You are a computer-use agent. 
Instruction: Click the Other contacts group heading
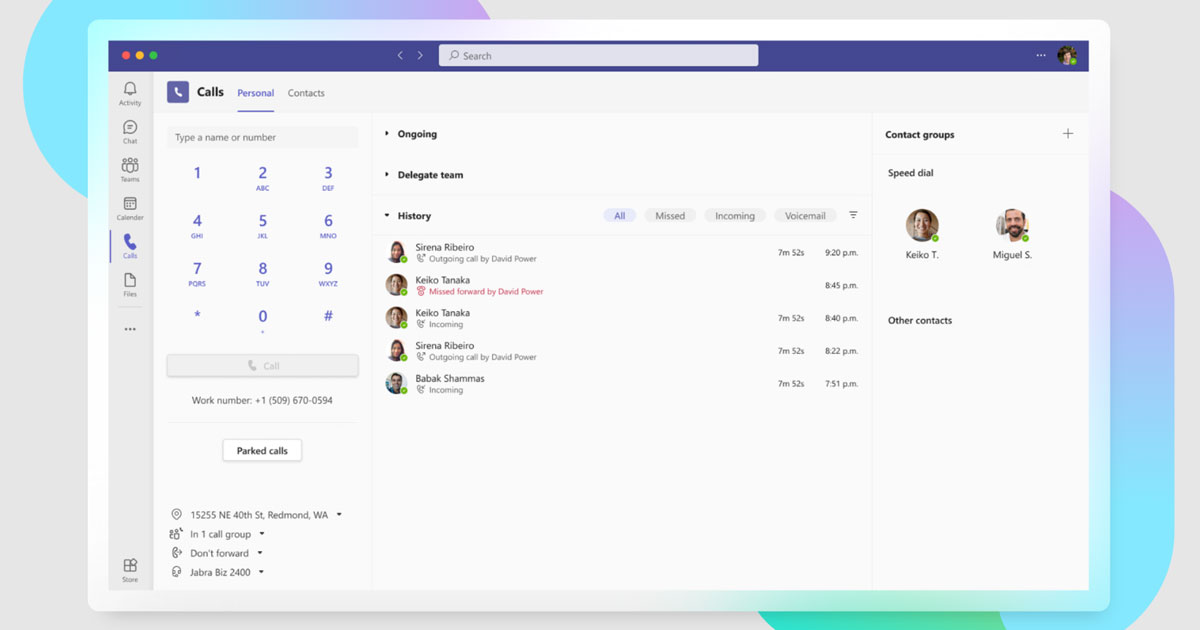point(920,321)
